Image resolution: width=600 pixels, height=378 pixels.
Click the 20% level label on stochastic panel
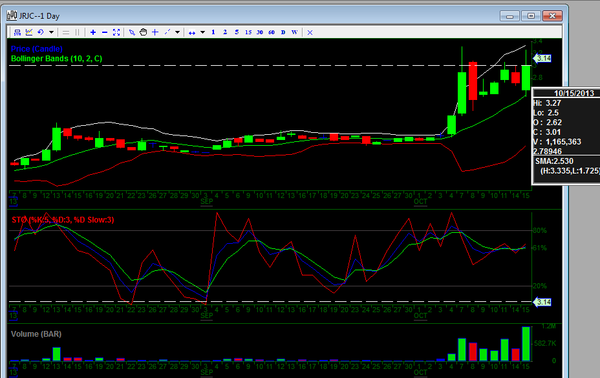(x=539, y=286)
